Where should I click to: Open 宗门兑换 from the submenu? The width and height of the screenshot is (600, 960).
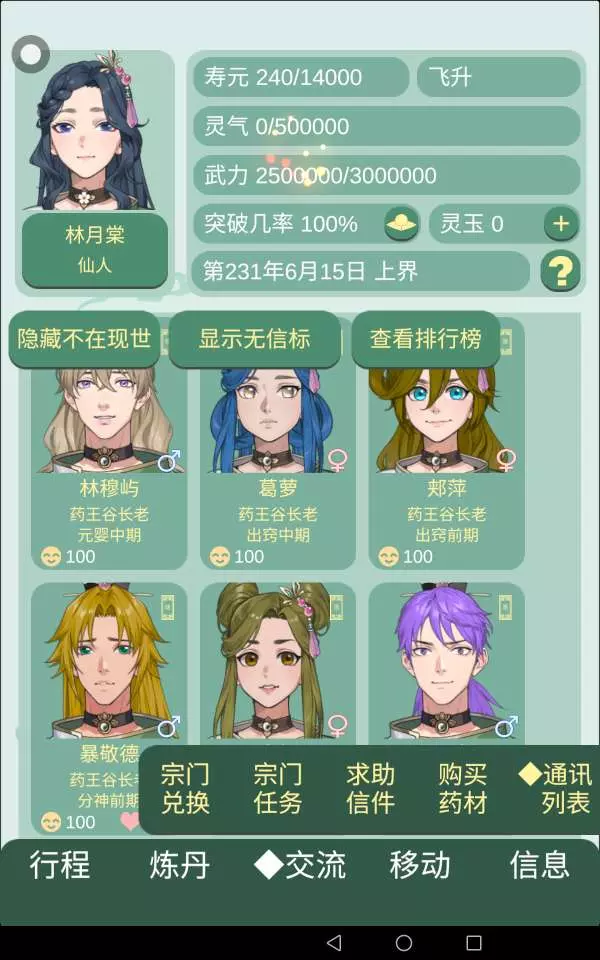pyautogui.click(x=185, y=789)
